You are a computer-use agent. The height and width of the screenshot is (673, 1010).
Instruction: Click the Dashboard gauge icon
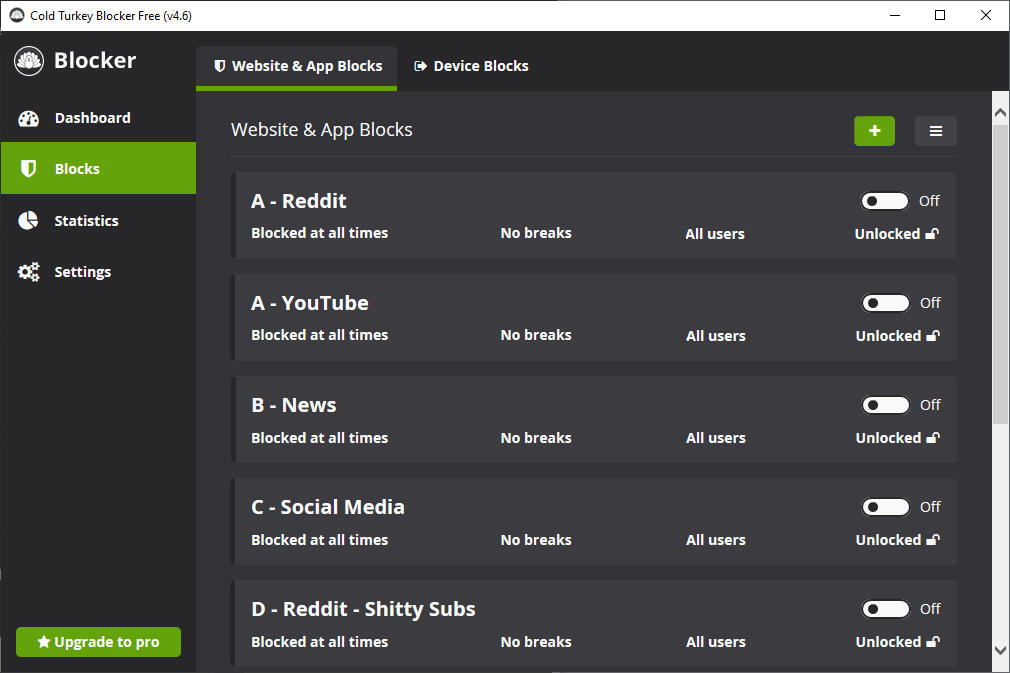[x=28, y=118]
